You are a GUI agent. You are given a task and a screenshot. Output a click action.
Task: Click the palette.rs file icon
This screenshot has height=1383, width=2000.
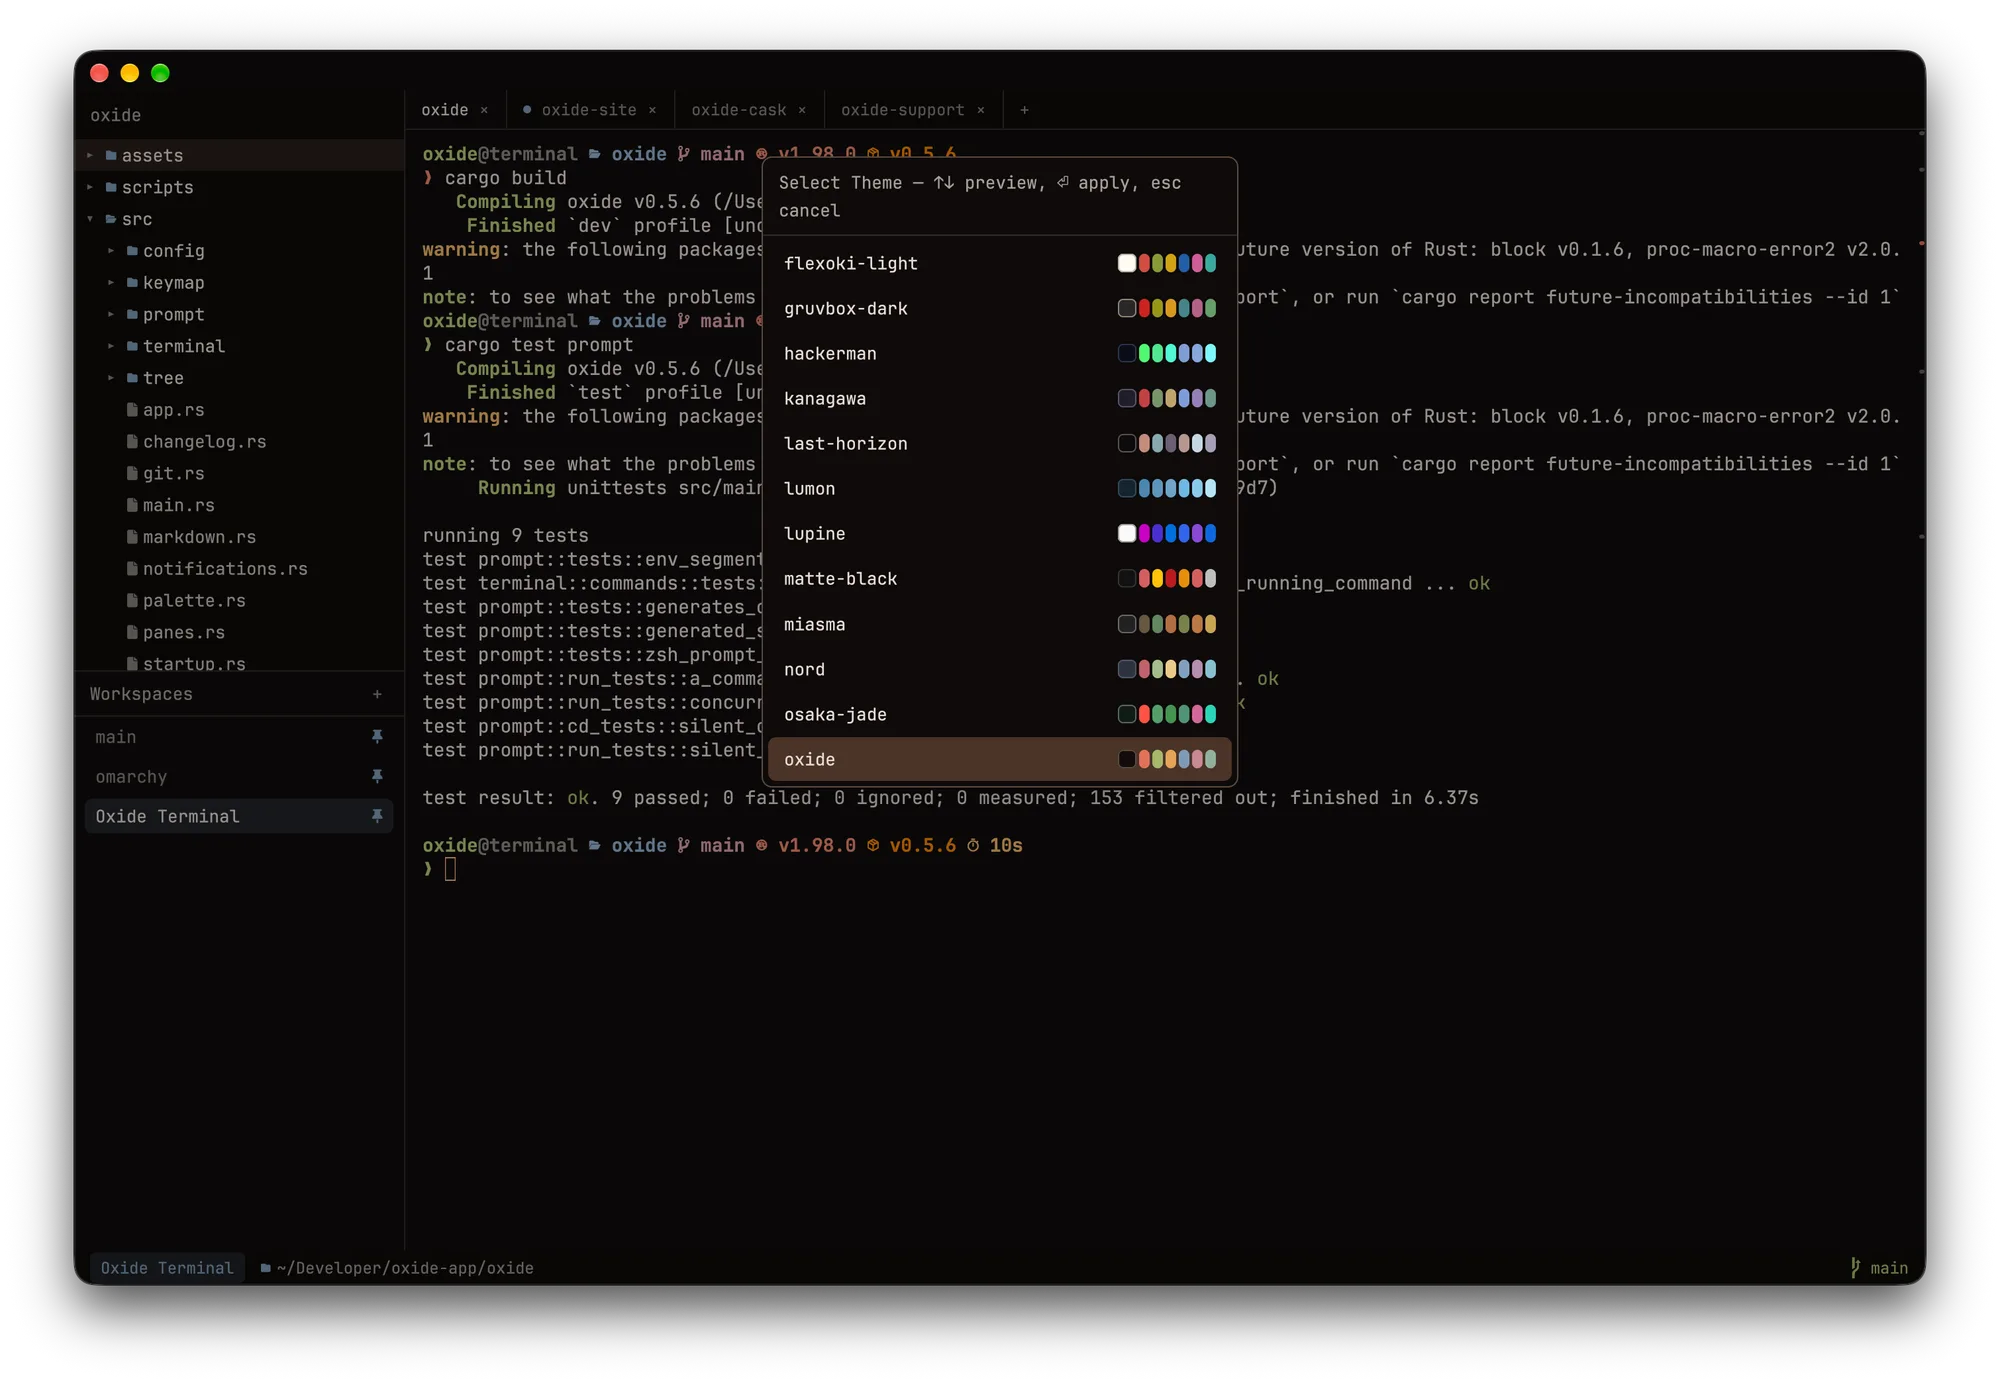[132, 601]
